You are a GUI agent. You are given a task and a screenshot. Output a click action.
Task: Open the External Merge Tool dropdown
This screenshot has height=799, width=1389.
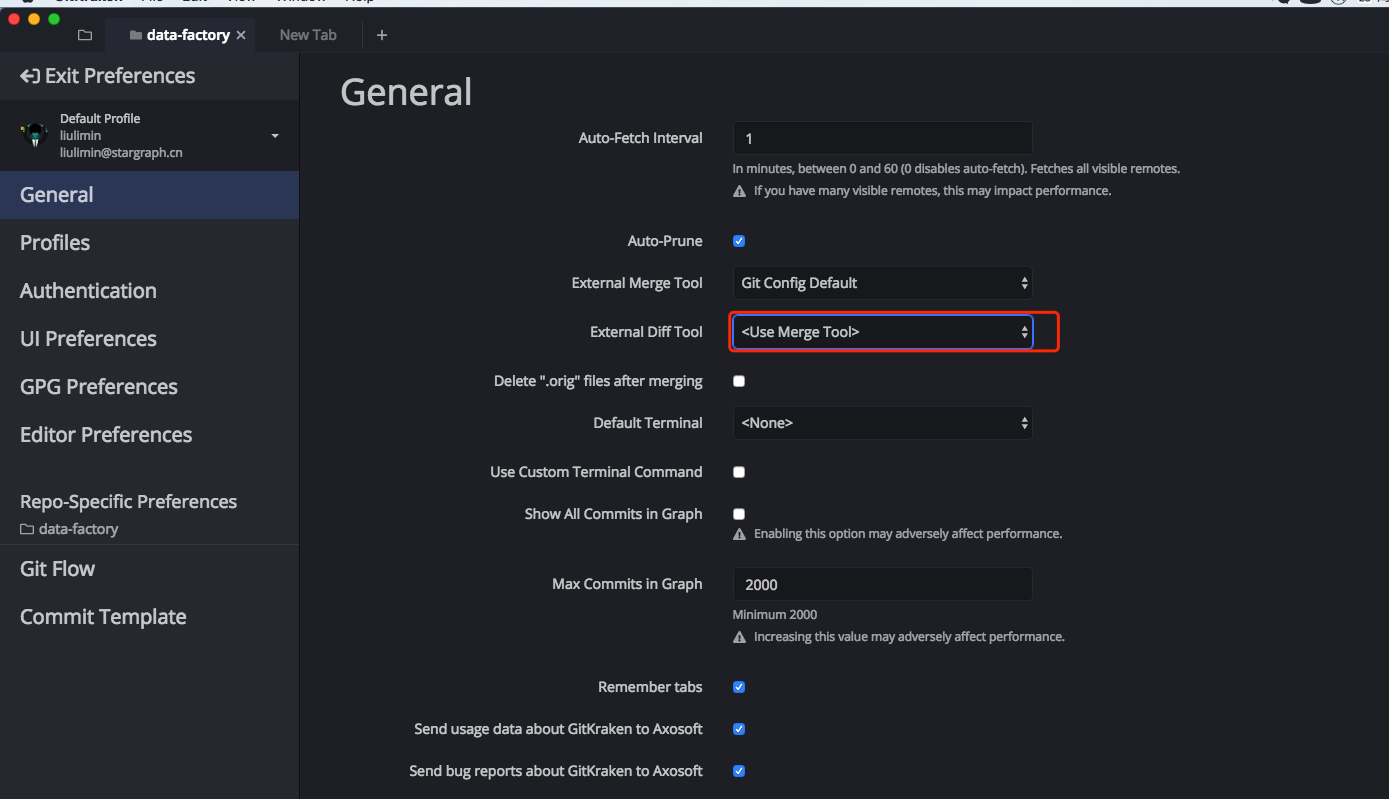[x=882, y=283]
